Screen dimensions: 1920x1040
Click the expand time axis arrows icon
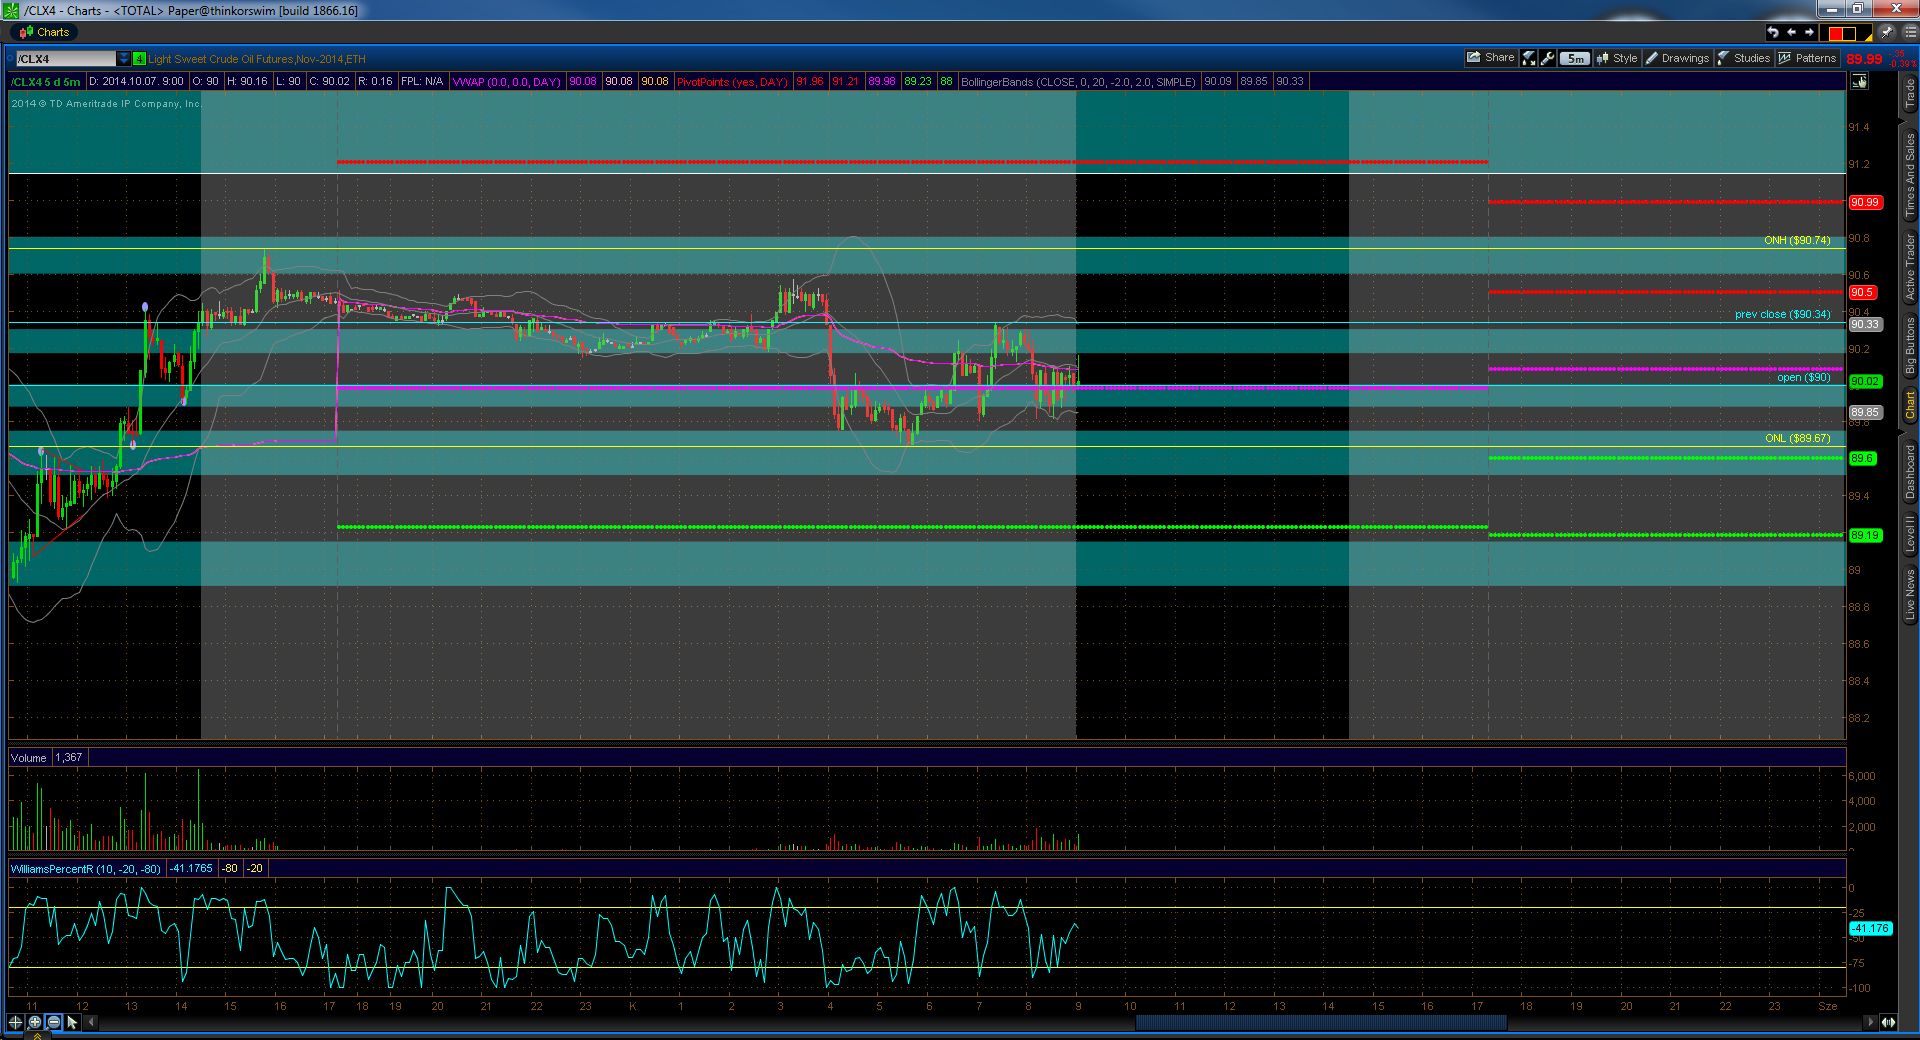coord(1888,1022)
